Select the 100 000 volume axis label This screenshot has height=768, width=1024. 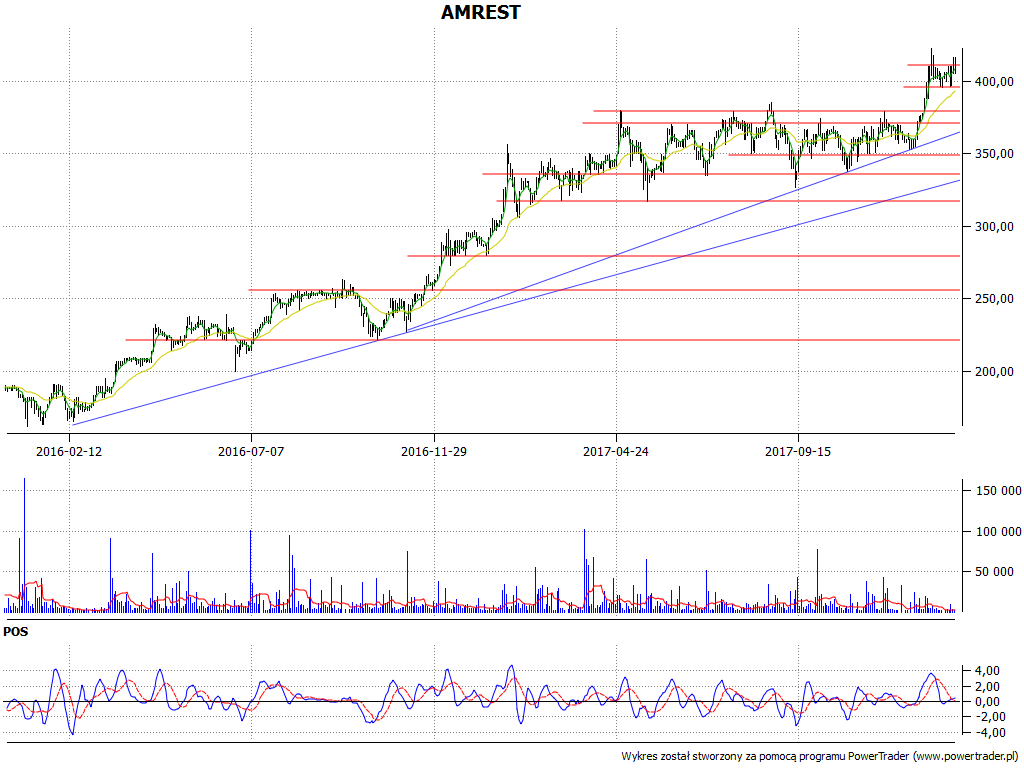999,532
